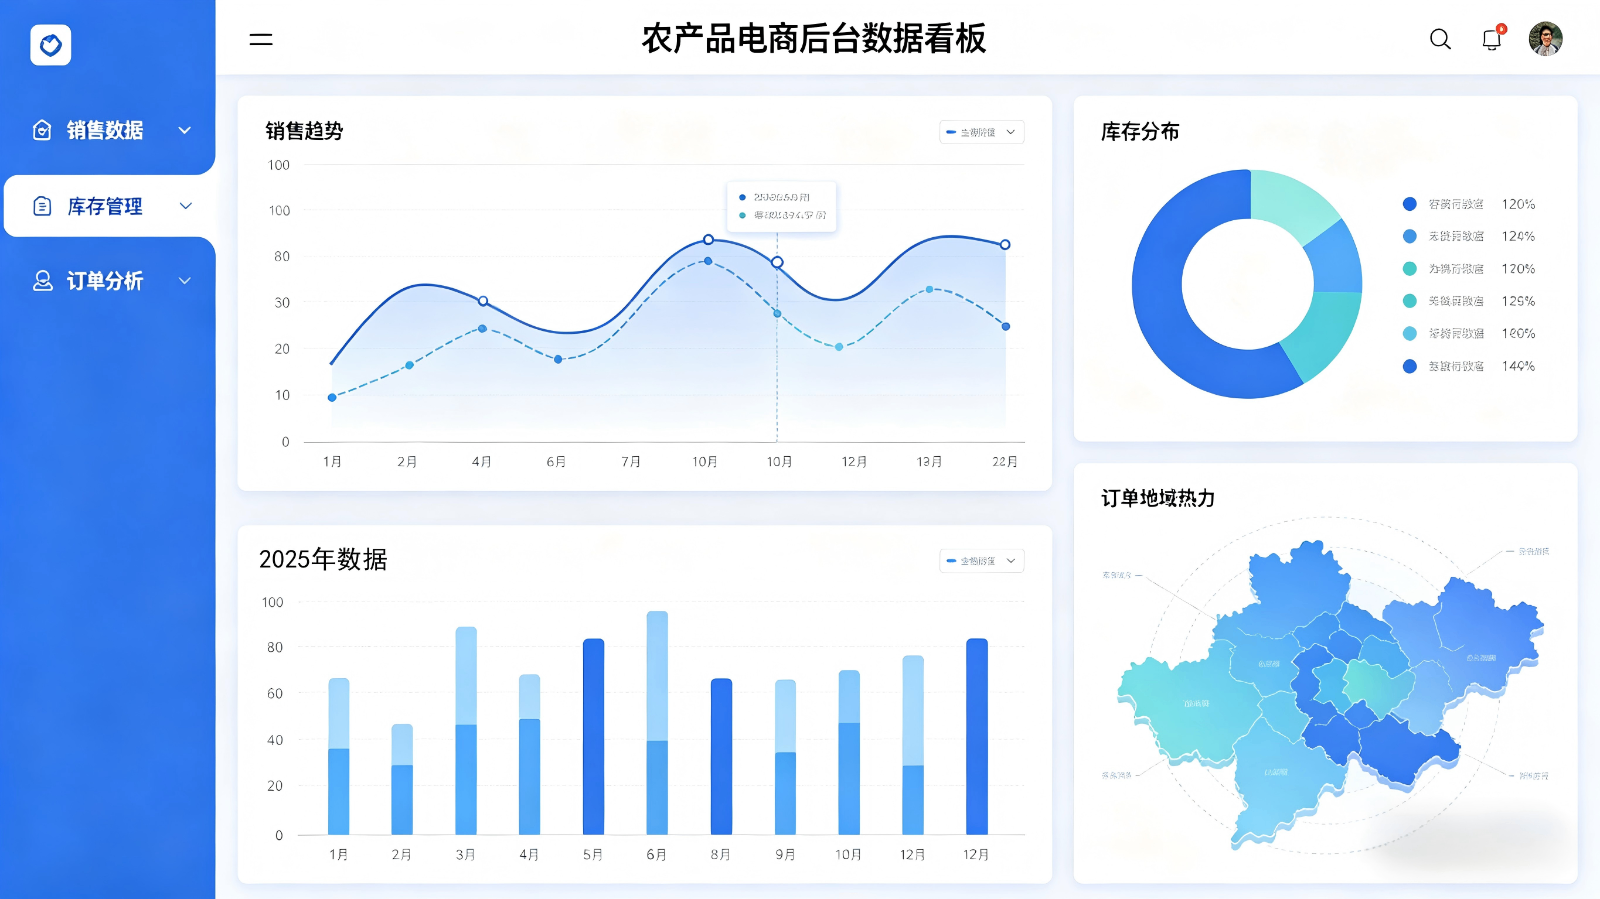This screenshot has height=899, width=1600.
Task: Collapse the 库存管理 chevron
Action: (x=185, y=206)
